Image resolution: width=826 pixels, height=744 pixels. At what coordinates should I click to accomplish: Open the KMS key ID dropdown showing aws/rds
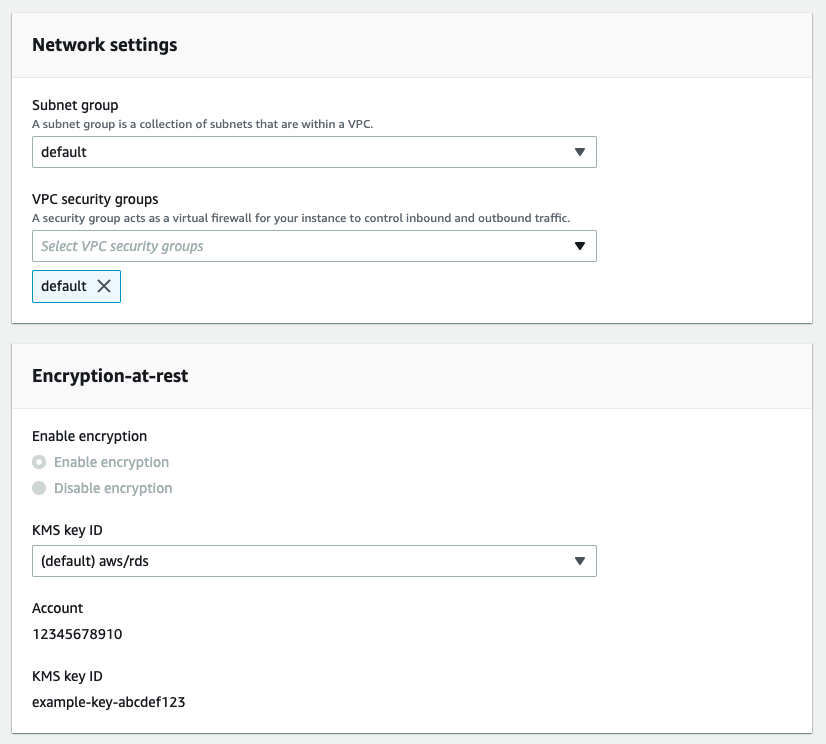pos(313,561)
